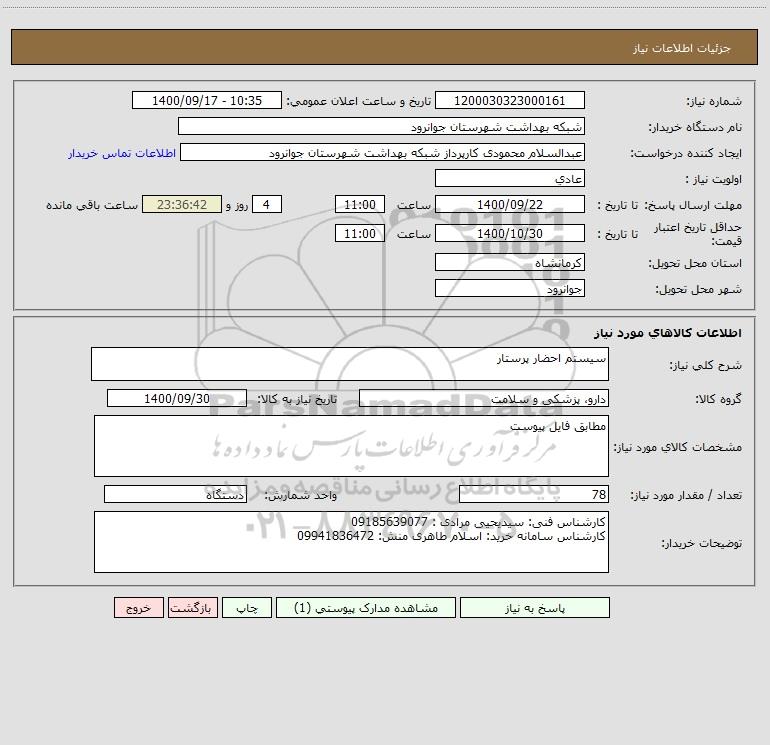This screenshot has width=770, height=745.
Task: Click the deadline time field next to 1400/09/22
Action: coord(359,204)
